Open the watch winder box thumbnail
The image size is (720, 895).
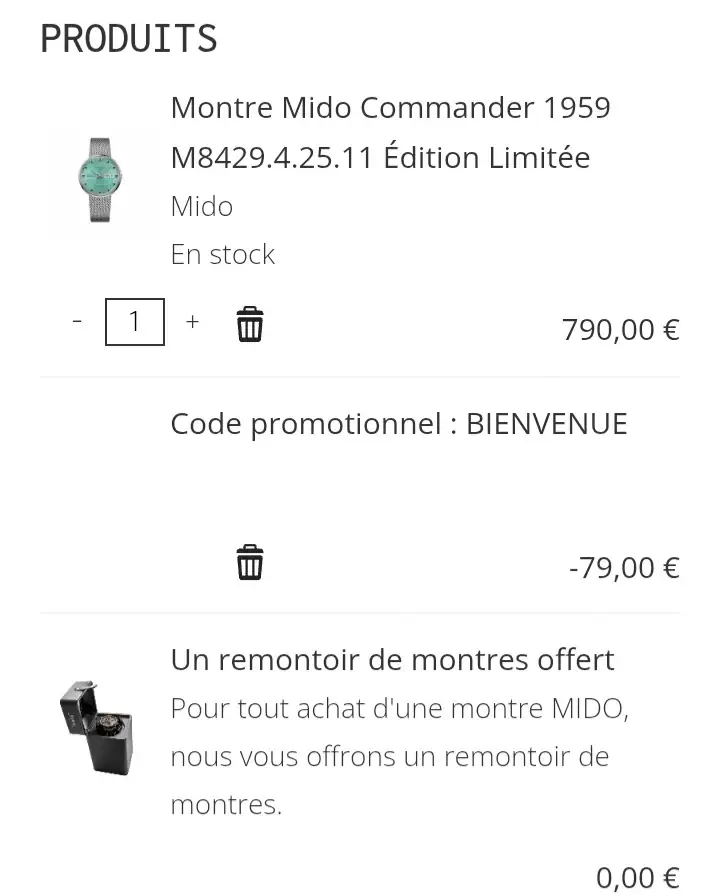[x=96, y=726]
